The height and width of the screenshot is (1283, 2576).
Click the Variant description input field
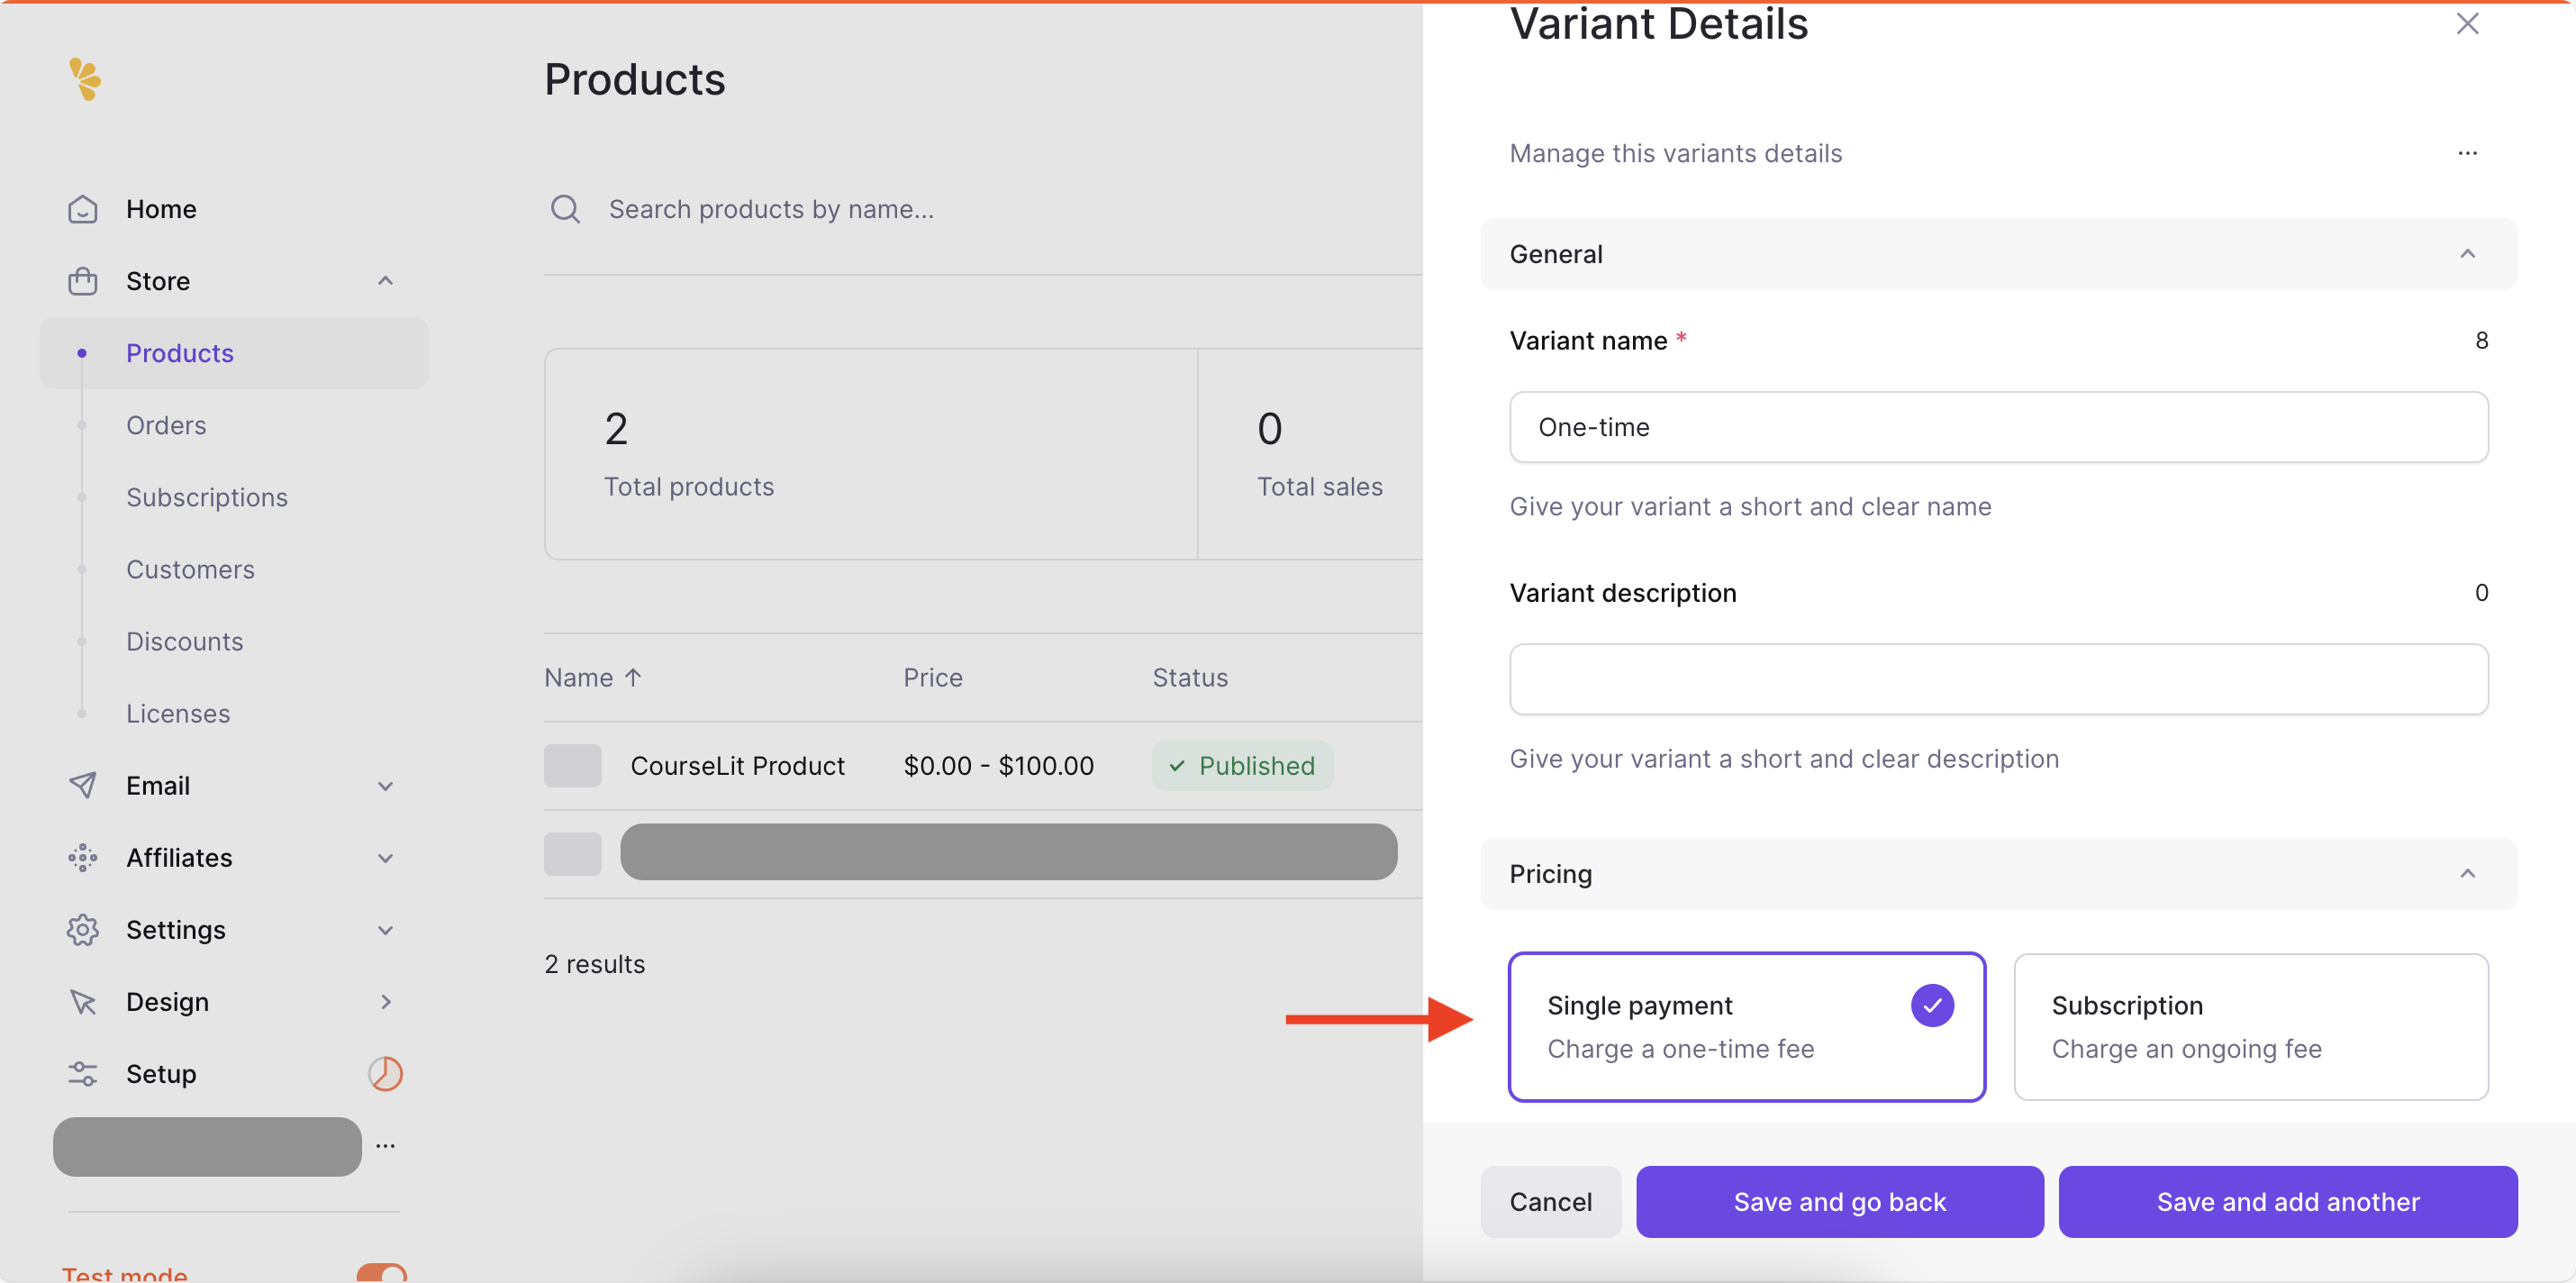pyautogui.click(x=1998, y=679)
